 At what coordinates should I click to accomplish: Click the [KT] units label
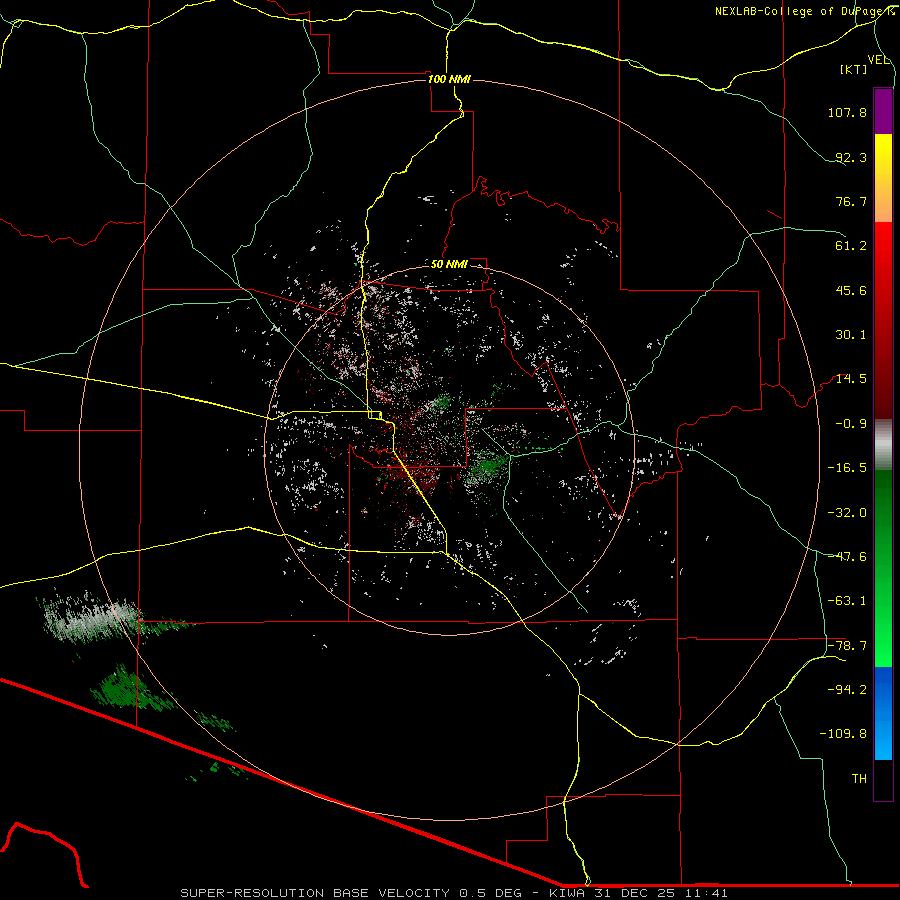click(854, 70)
